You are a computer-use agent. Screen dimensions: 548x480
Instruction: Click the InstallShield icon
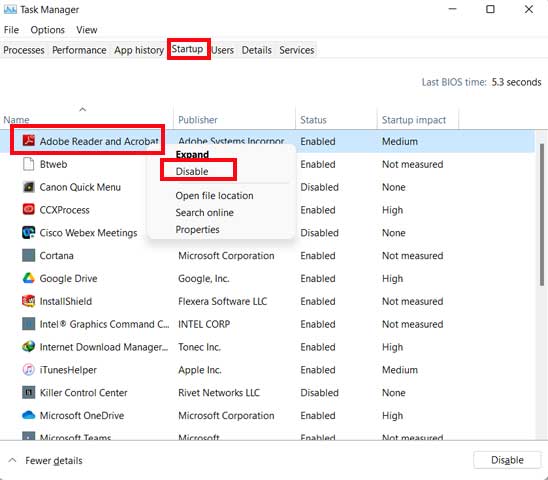[29, 301]
